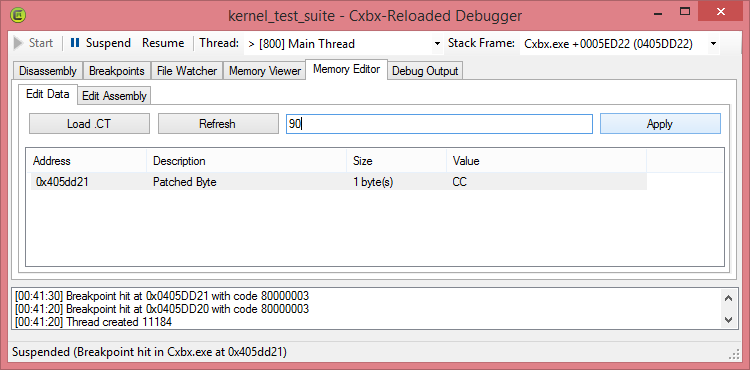Switch to the Breakpoints tab

pyautogui.click(x=117, y=71)
